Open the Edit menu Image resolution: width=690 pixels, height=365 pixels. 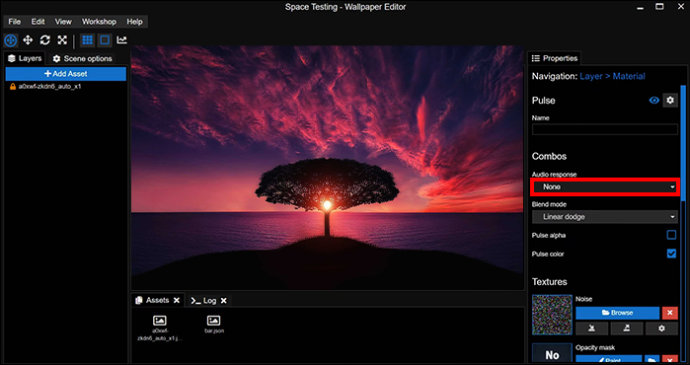[x=38, y=22]
